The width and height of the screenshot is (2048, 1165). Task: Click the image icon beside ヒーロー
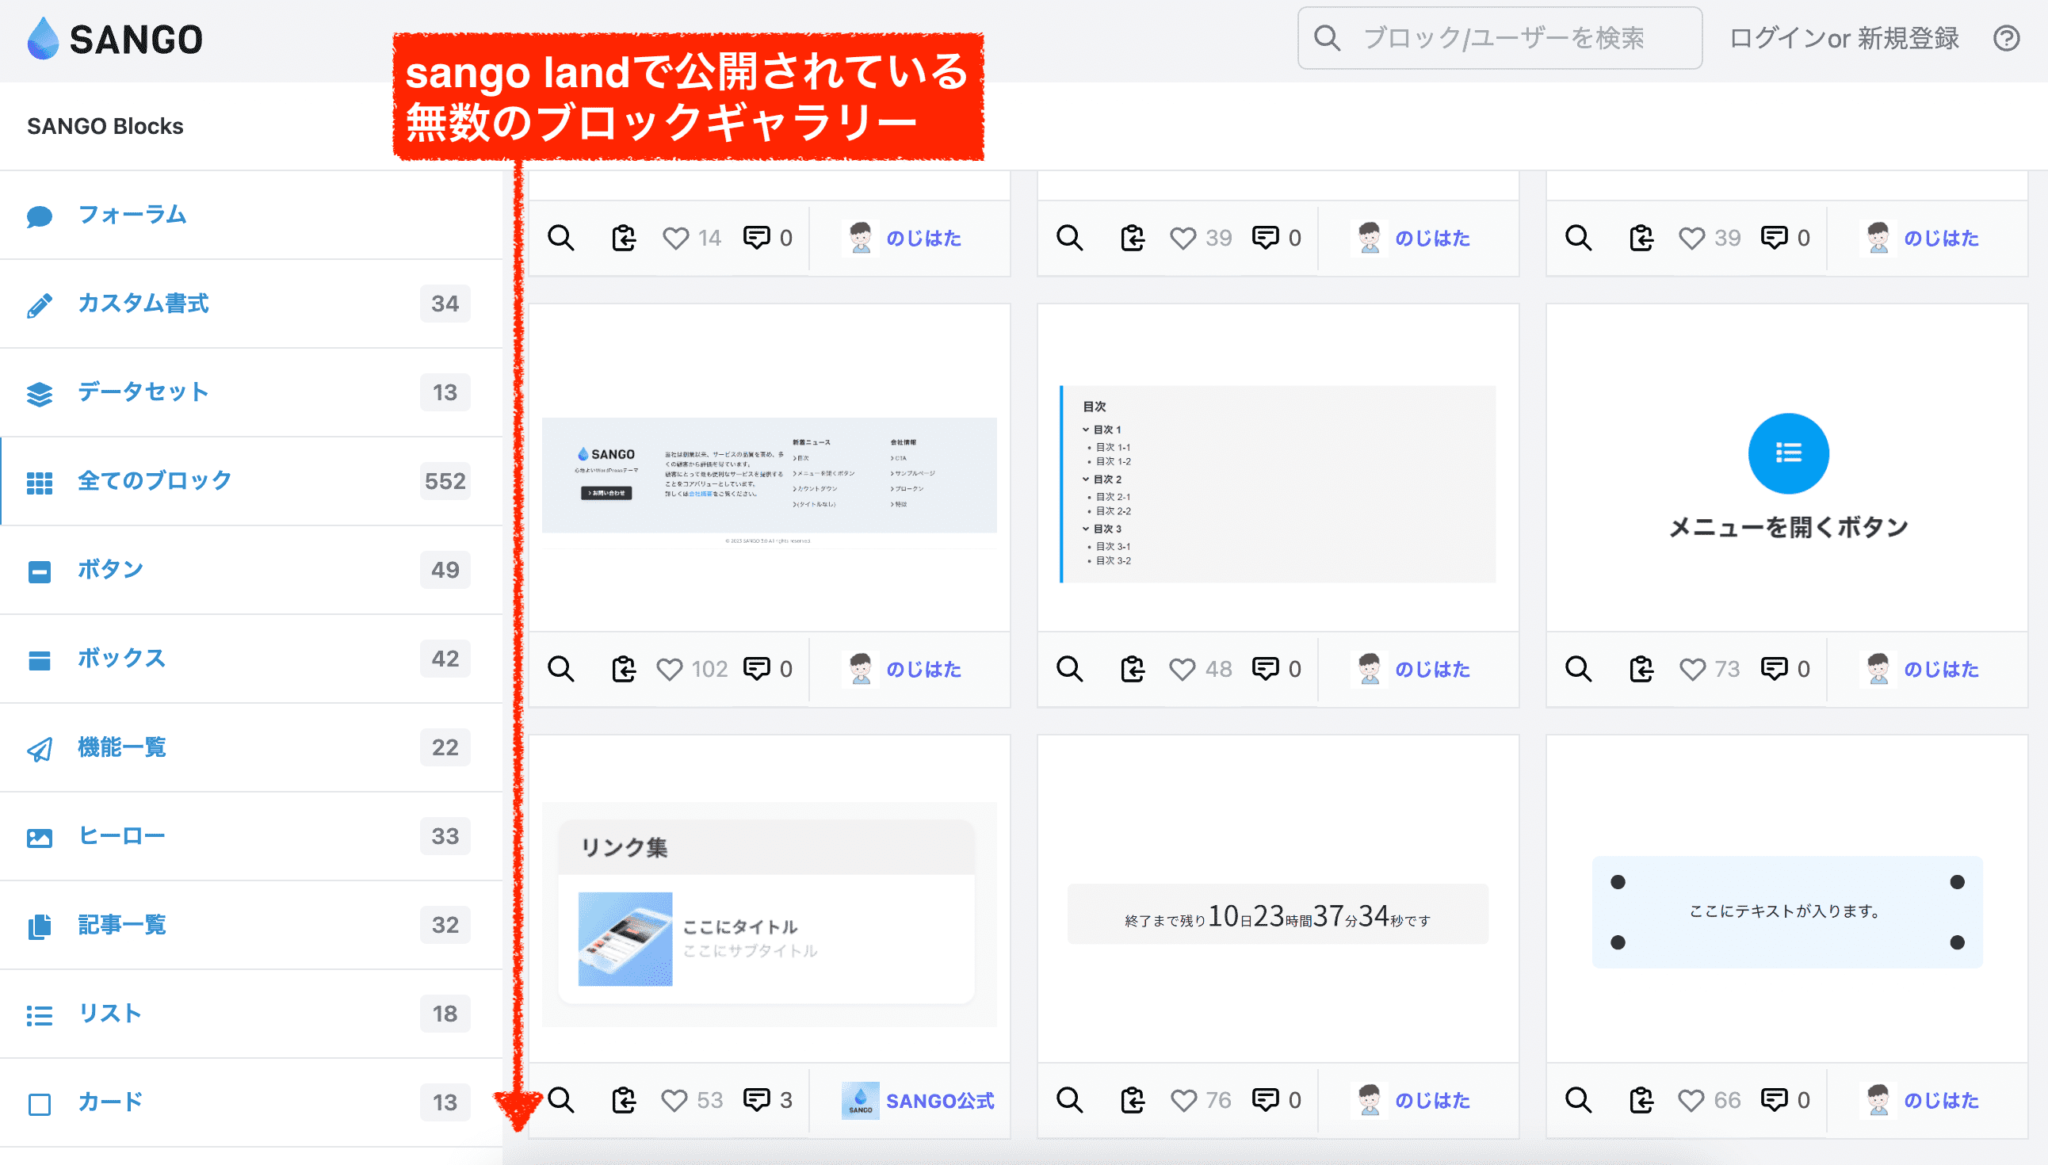[39, 836]
